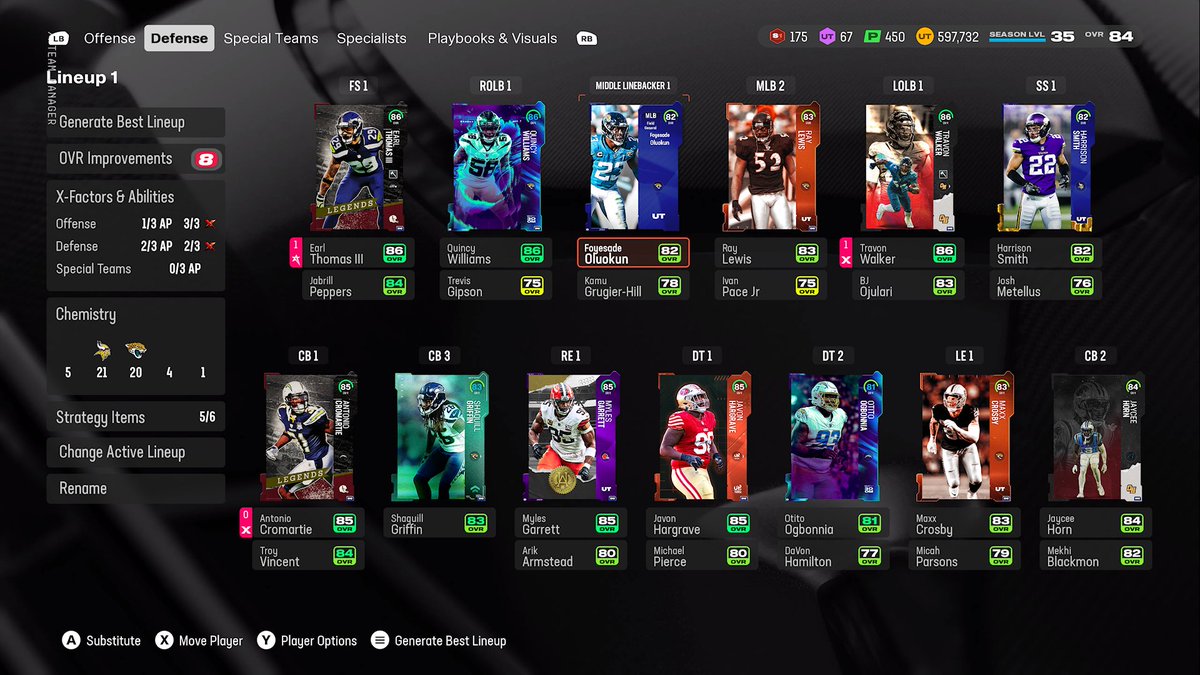The image size is (1200, 675).
Task: Click the X button Move Player icon
Action: point(164,640)
